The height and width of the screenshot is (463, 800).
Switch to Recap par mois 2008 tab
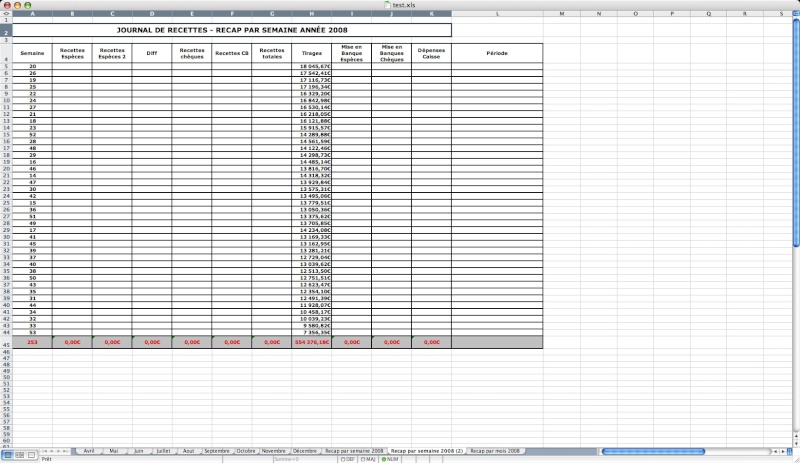494,451
